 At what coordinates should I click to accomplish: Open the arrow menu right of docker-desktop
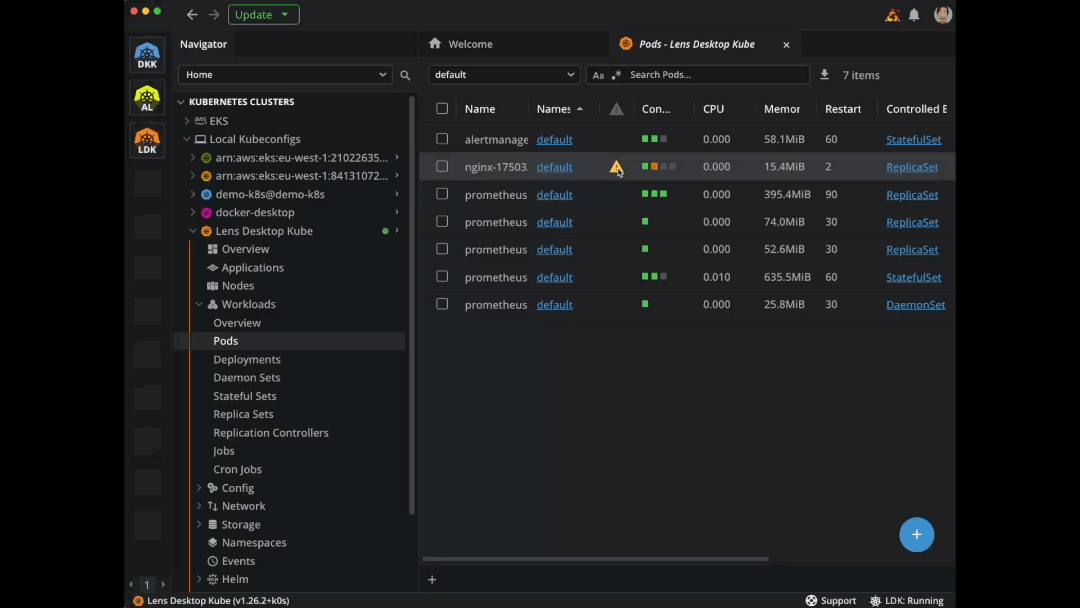coord(397,212)
